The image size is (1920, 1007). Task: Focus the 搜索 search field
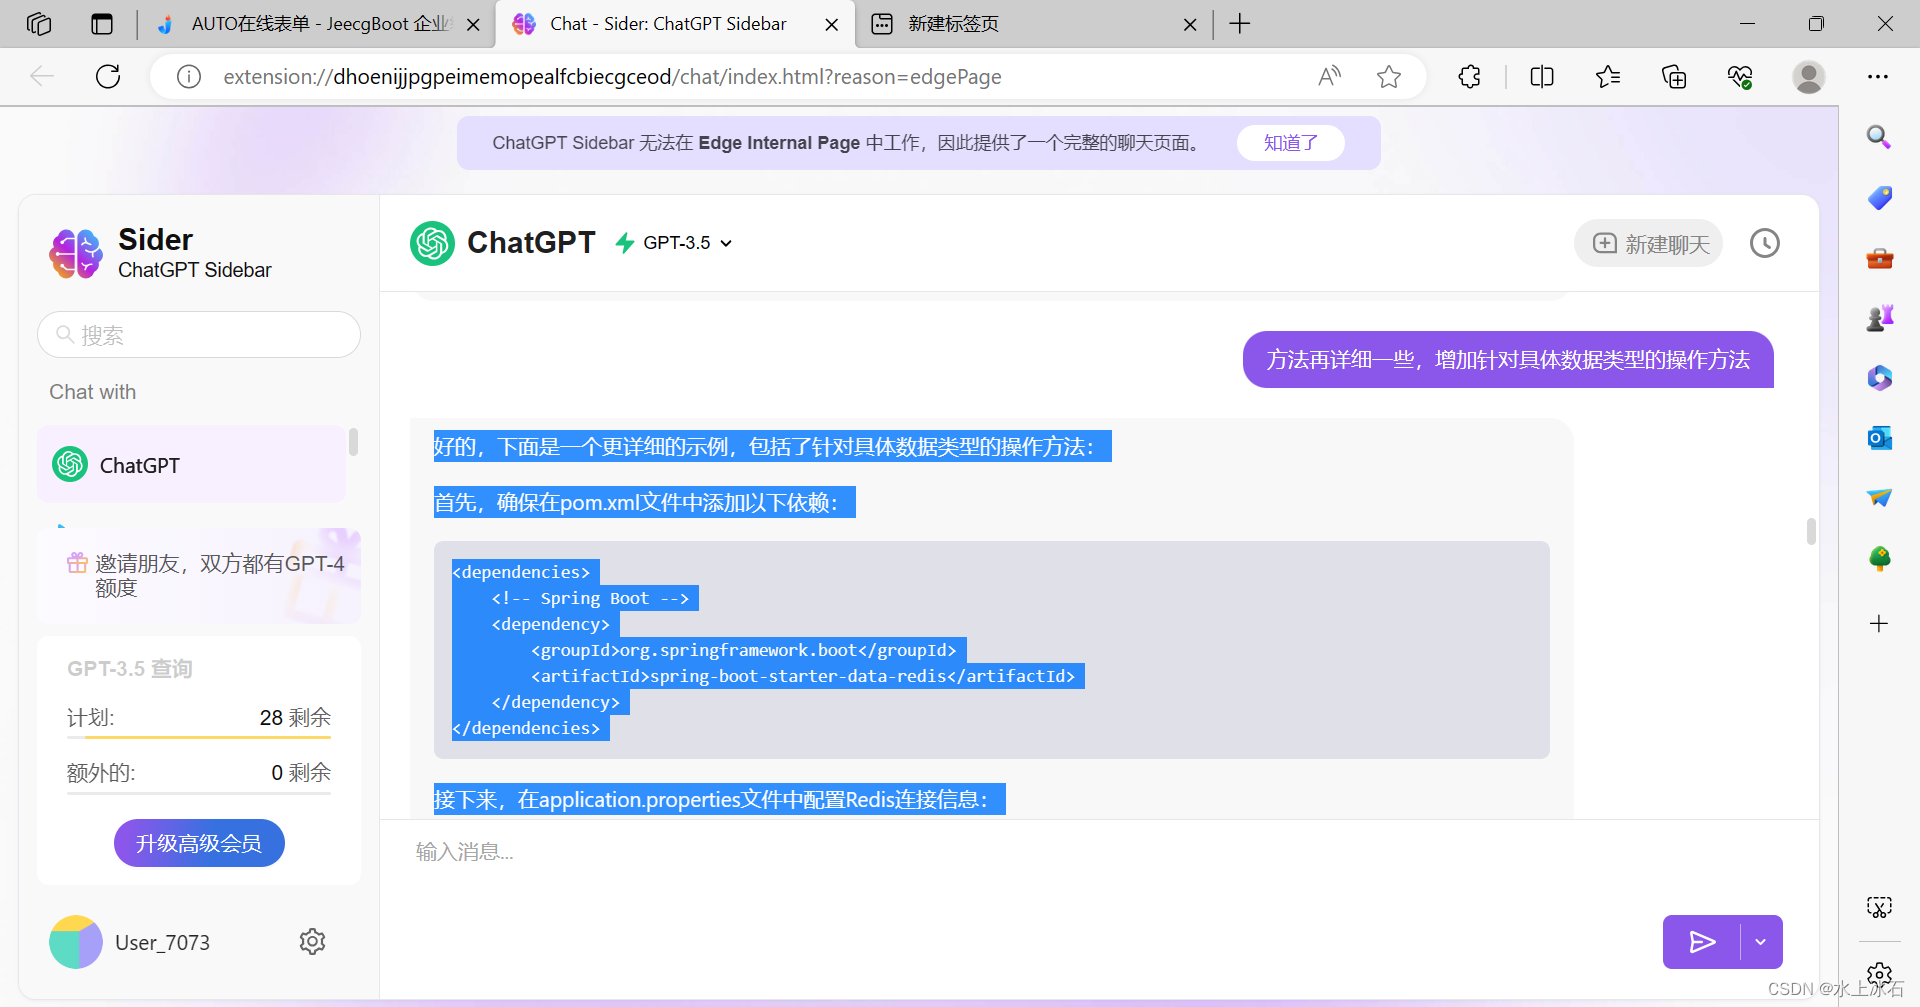(x=199, y=335)
